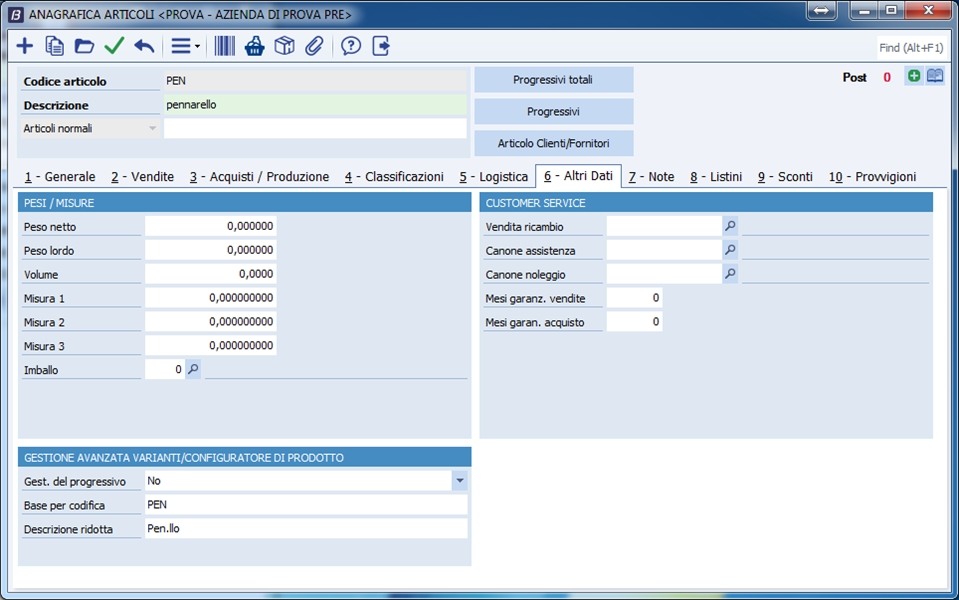
Task: Duplicate the article with the copy icon
Action: click(x=55, y=46)
